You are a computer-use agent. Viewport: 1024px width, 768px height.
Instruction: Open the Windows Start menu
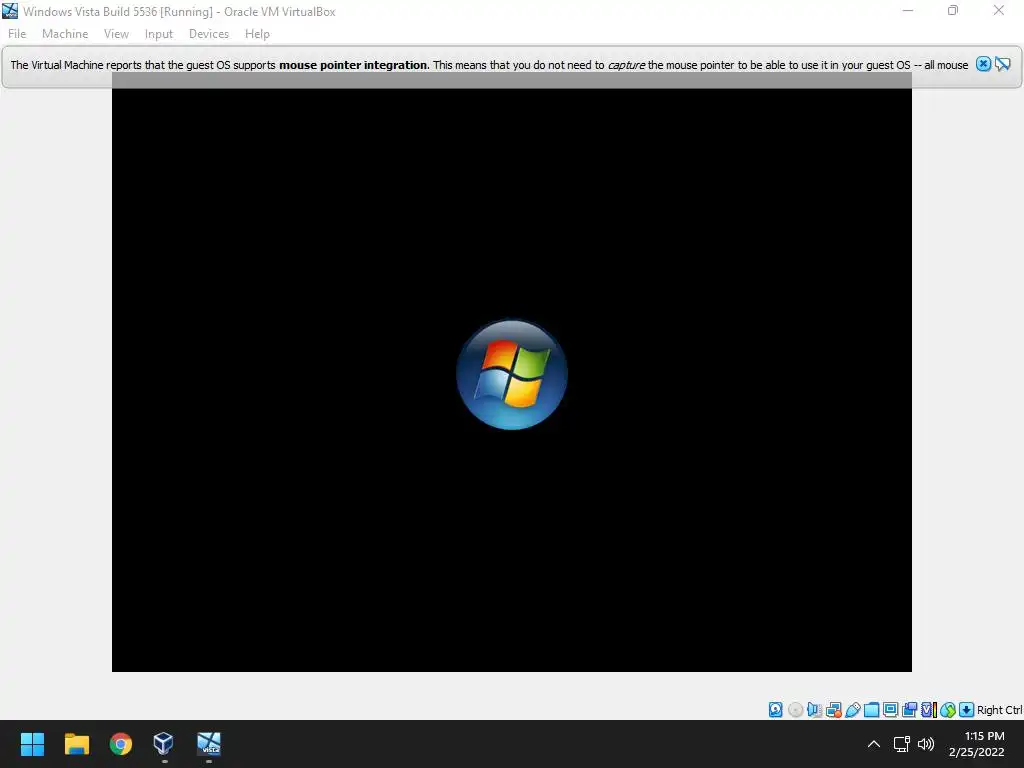point(32,744)
